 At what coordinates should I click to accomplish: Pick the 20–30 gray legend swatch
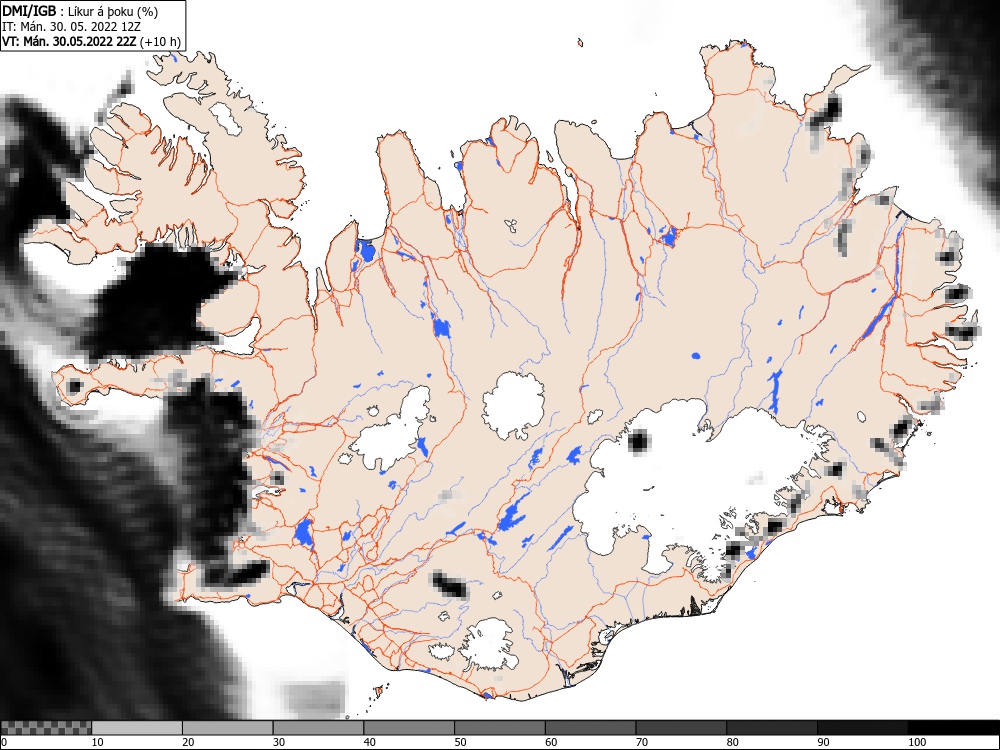pos(228,728)
